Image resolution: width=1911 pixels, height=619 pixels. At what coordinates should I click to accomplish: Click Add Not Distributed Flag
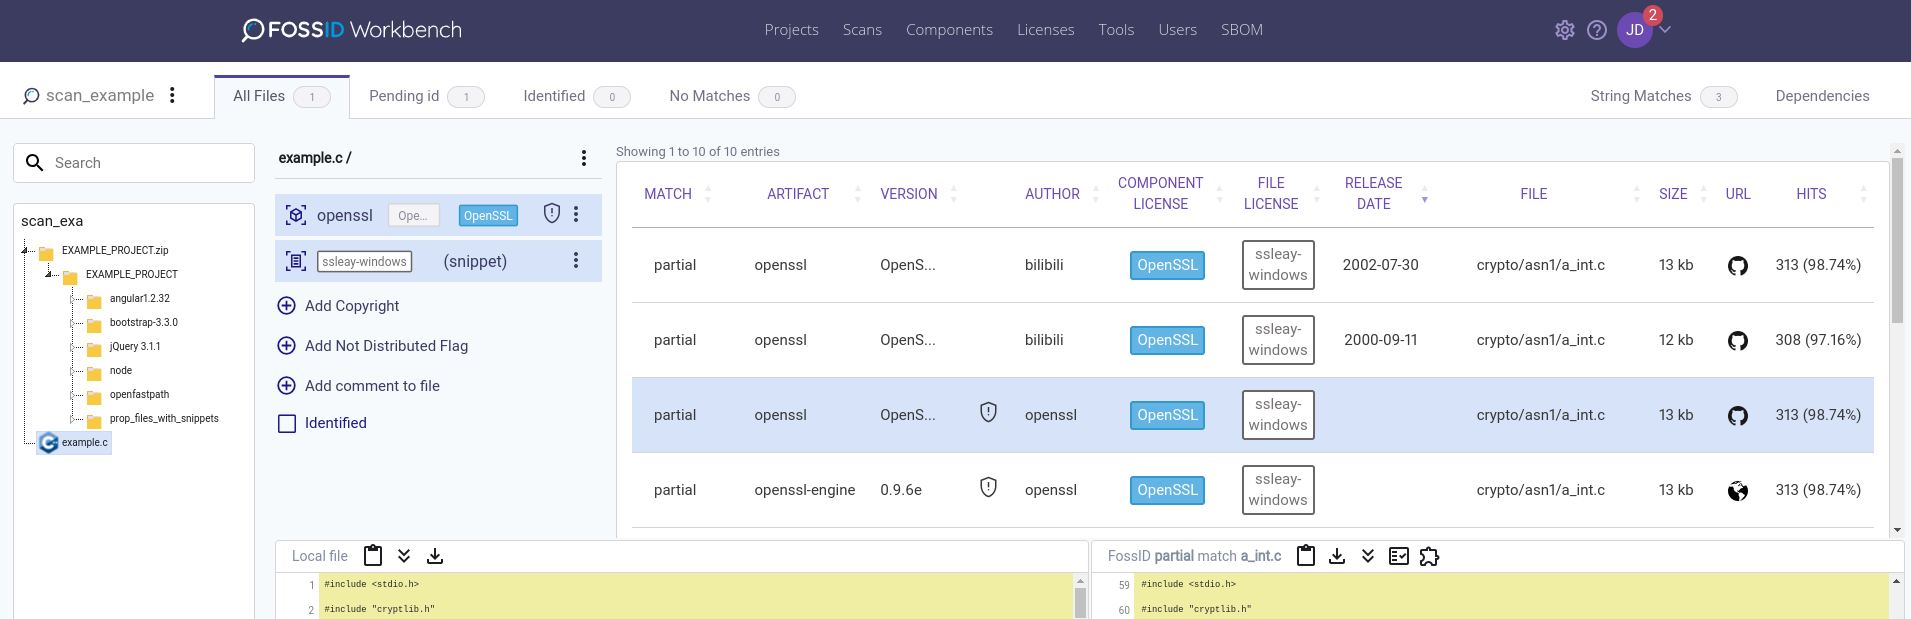[372, 346]
